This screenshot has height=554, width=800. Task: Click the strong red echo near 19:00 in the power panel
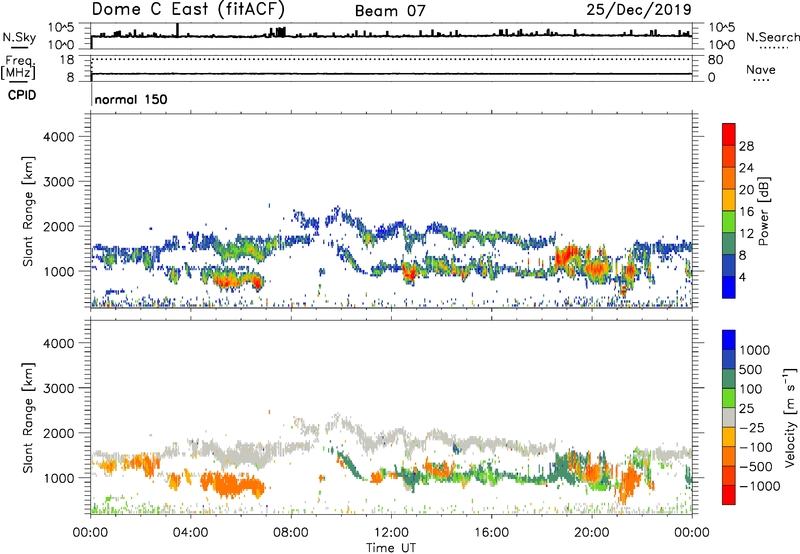coord(568,256)
